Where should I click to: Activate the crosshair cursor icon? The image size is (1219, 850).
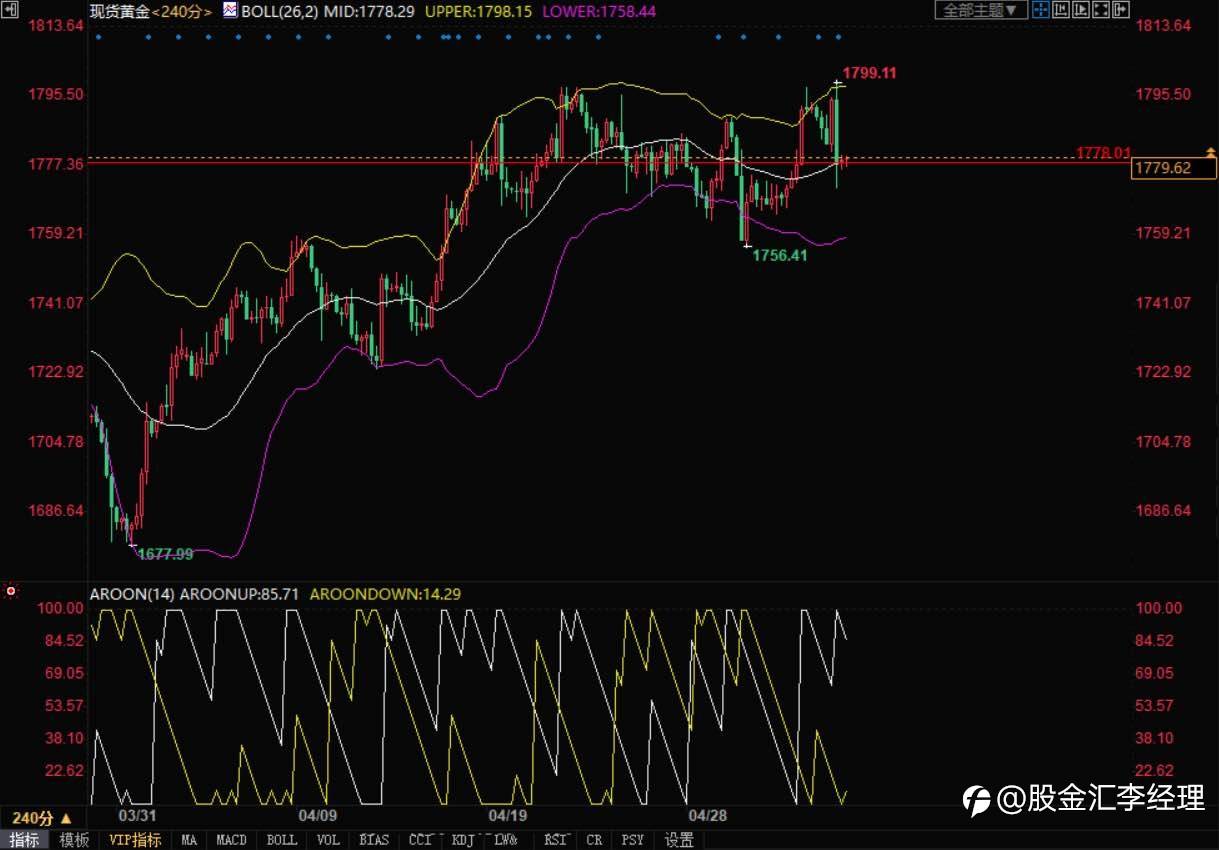tap(1040, 10)
